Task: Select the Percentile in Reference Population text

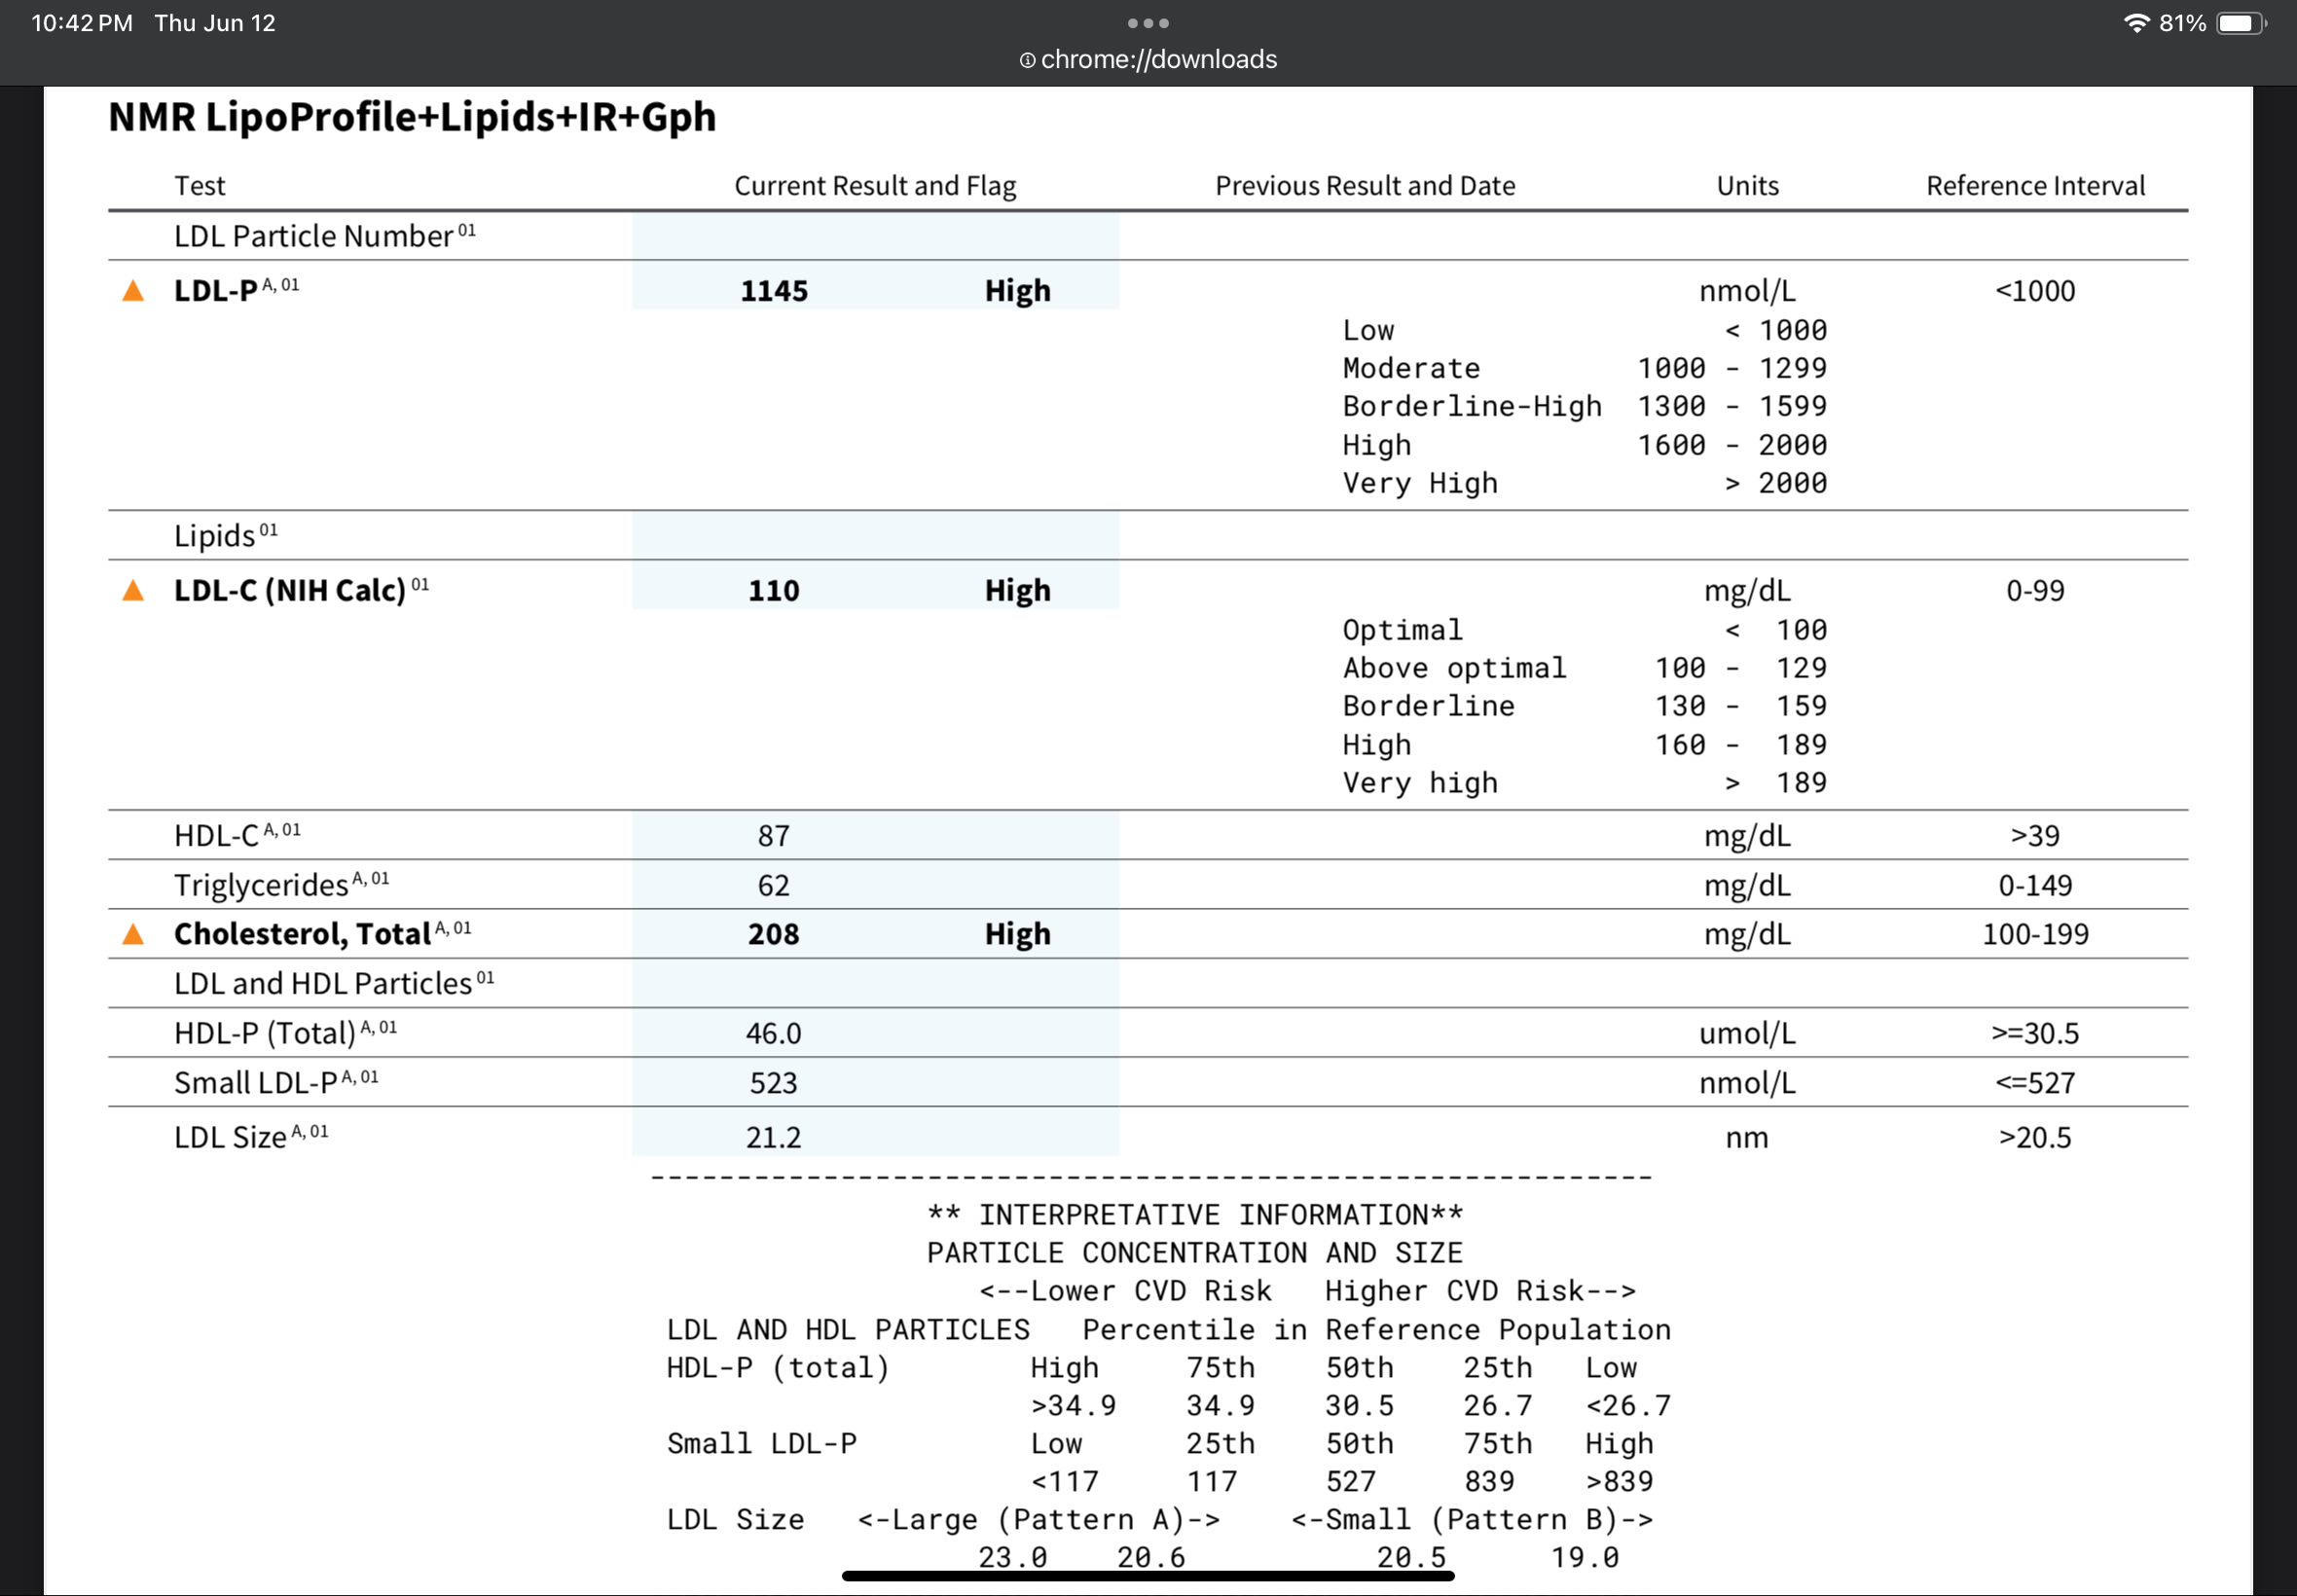Action: 1376,1330
